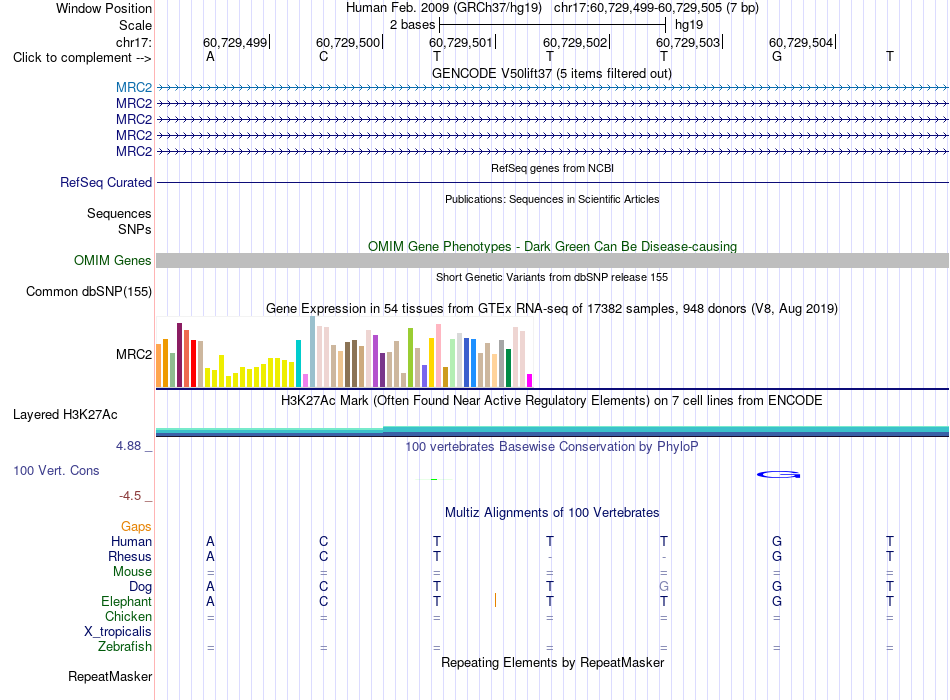950x700 pixels.
Task: Click 'Multiz Alignments of 100 Vertebrates' title
Action: (x=552, y=513)
